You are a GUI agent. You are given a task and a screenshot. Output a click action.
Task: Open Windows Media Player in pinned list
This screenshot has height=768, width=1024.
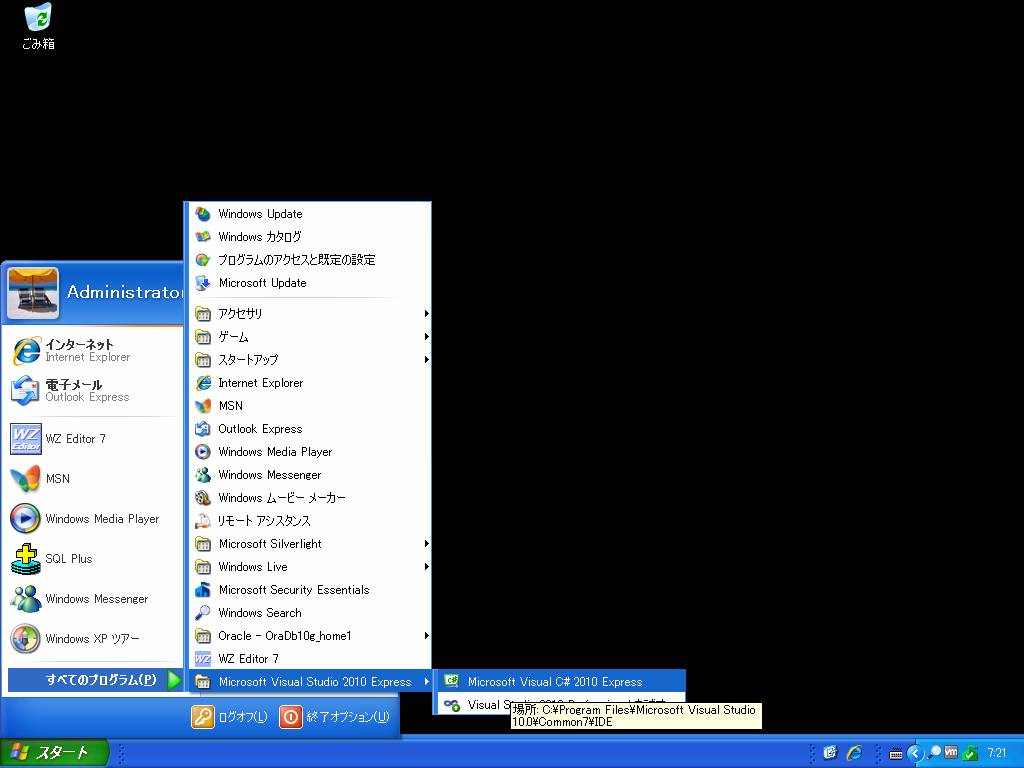pyautogui.click(x=101, y=519)
